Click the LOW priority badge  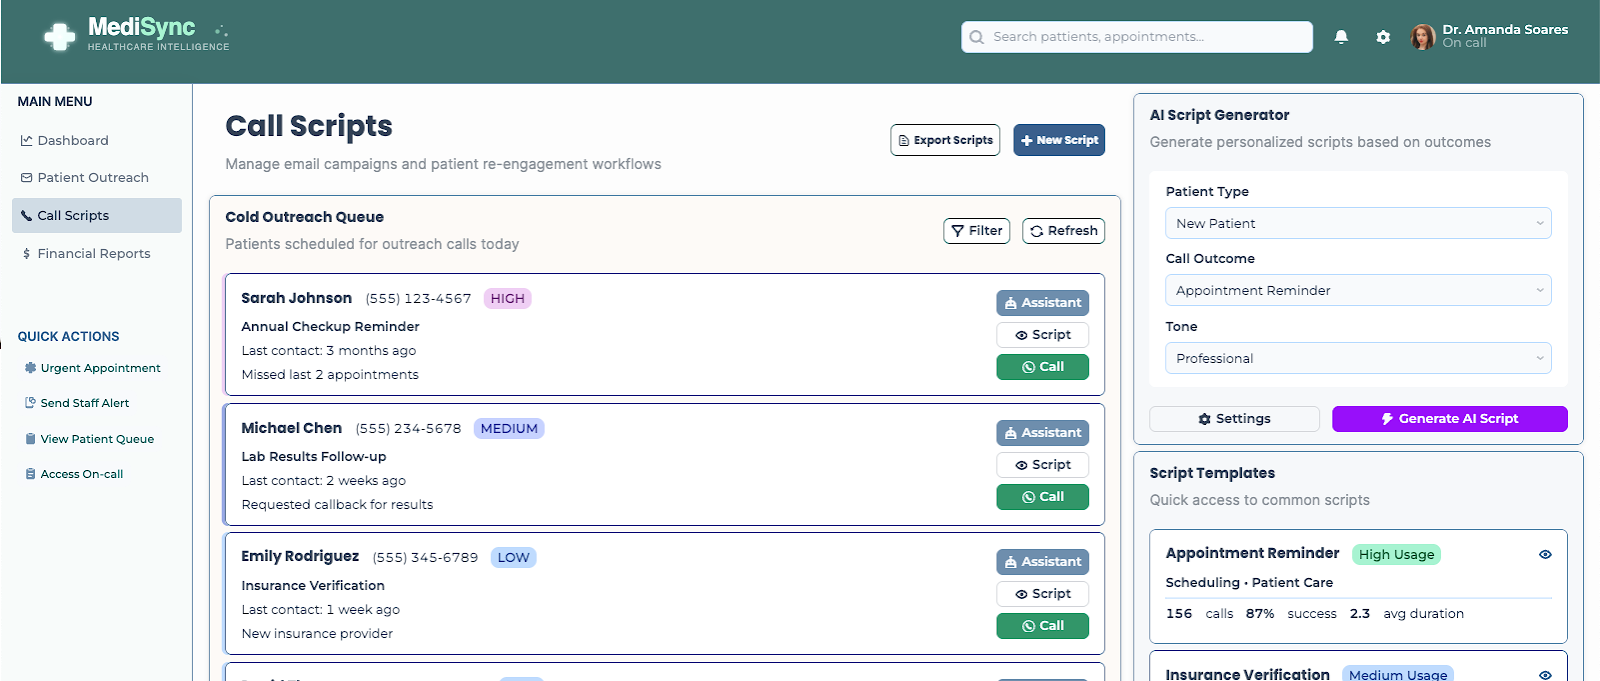514,558
